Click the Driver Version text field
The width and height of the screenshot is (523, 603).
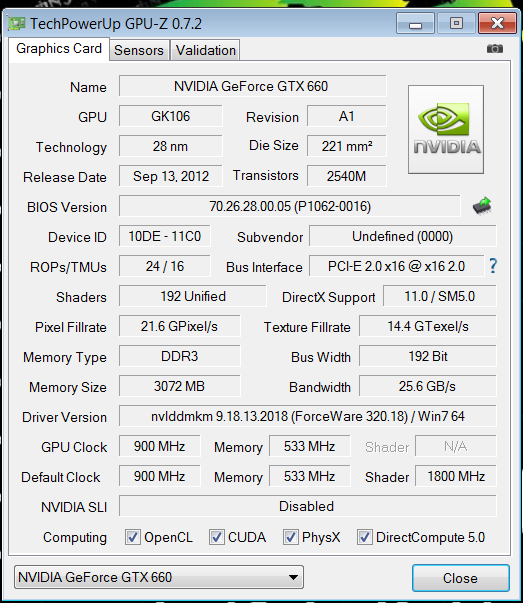[x=308, y=416]
